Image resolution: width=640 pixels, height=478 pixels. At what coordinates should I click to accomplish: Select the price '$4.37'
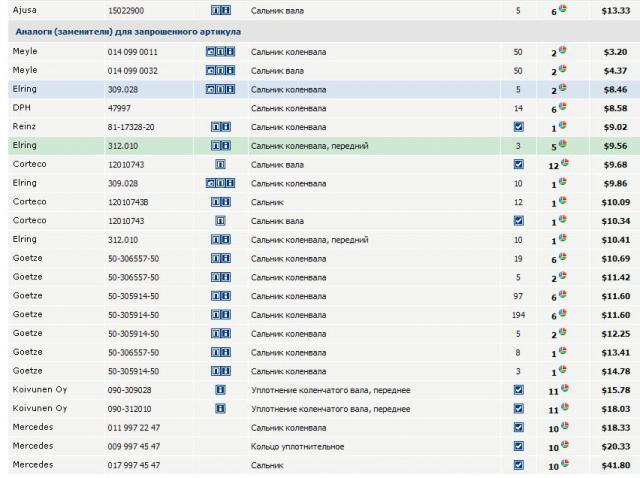(x=616, y=71)
